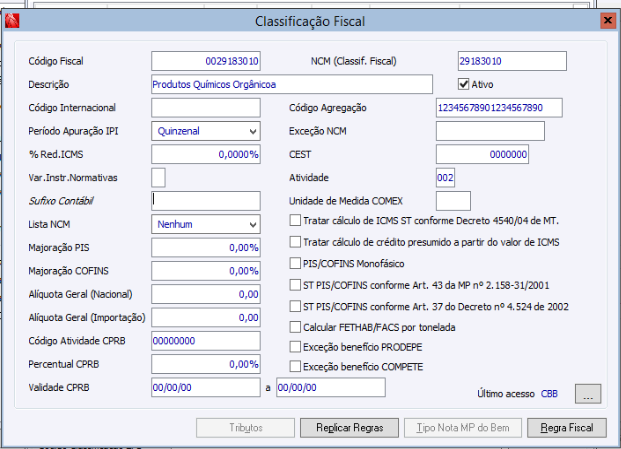Click the Código Internacional field
The width and height of the screenshot is (621, 449).
click(x=205, y=107)
